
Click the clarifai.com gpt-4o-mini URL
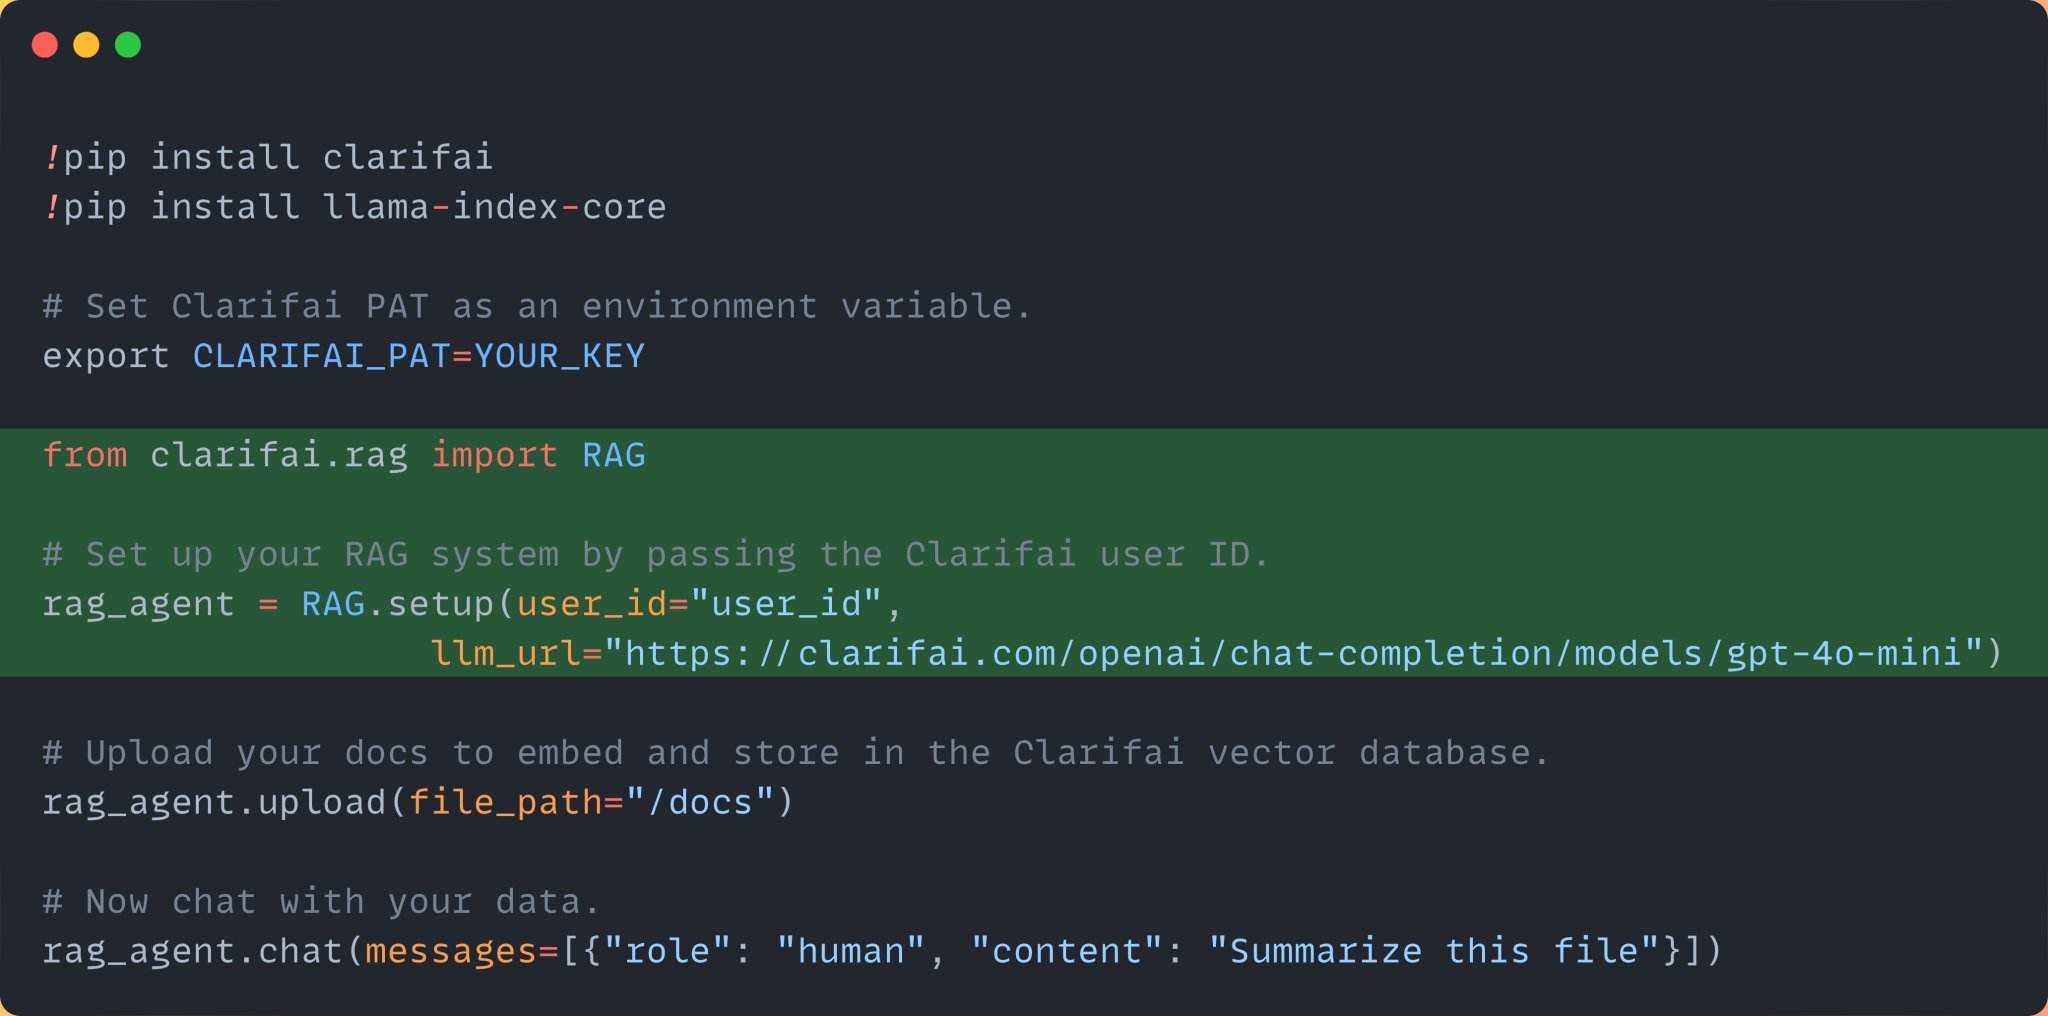[1294, 654]
